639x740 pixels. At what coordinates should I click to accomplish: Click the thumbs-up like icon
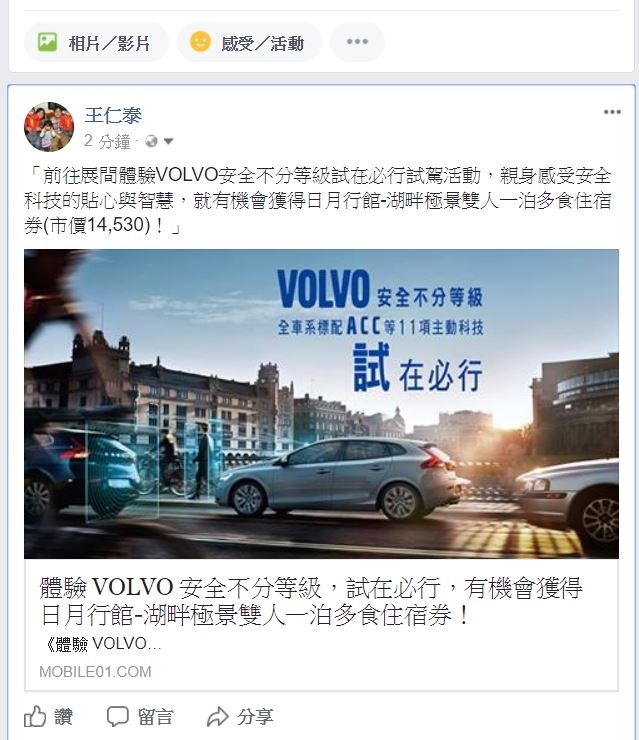pyautogui.click(x=35, y=716)
